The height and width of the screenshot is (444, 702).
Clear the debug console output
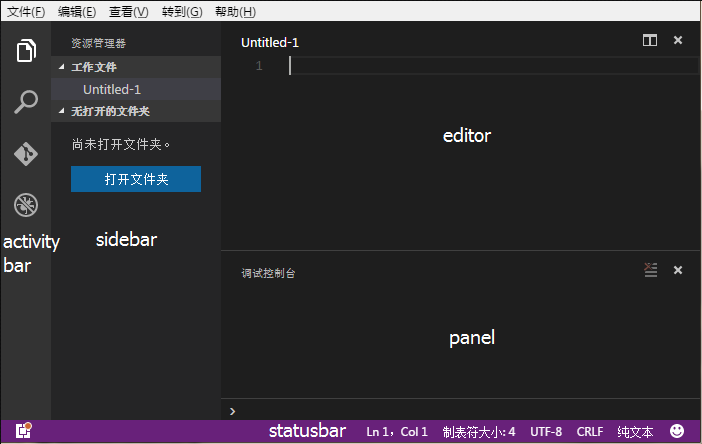pyautogui.click(x=651, y=270)
